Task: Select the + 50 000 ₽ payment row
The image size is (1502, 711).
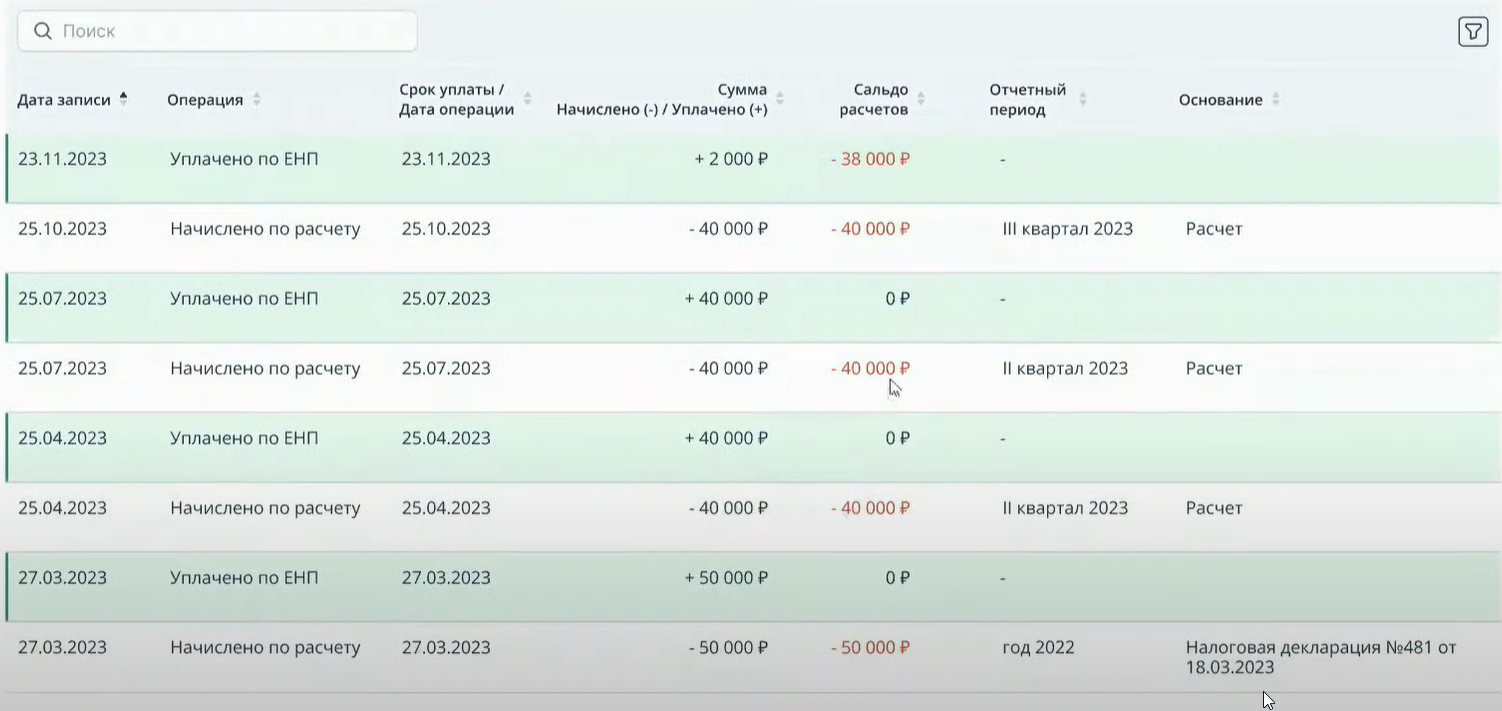Action: pyautogui.click(x=726, y=578)
